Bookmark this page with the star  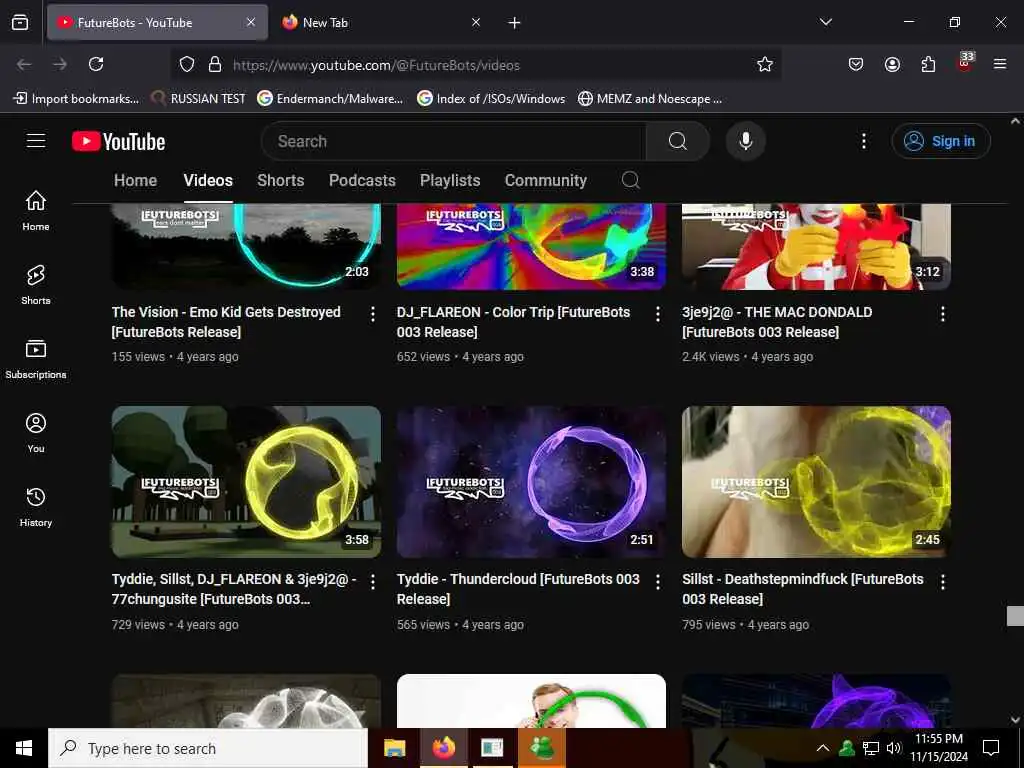click(x=765, y=64)
